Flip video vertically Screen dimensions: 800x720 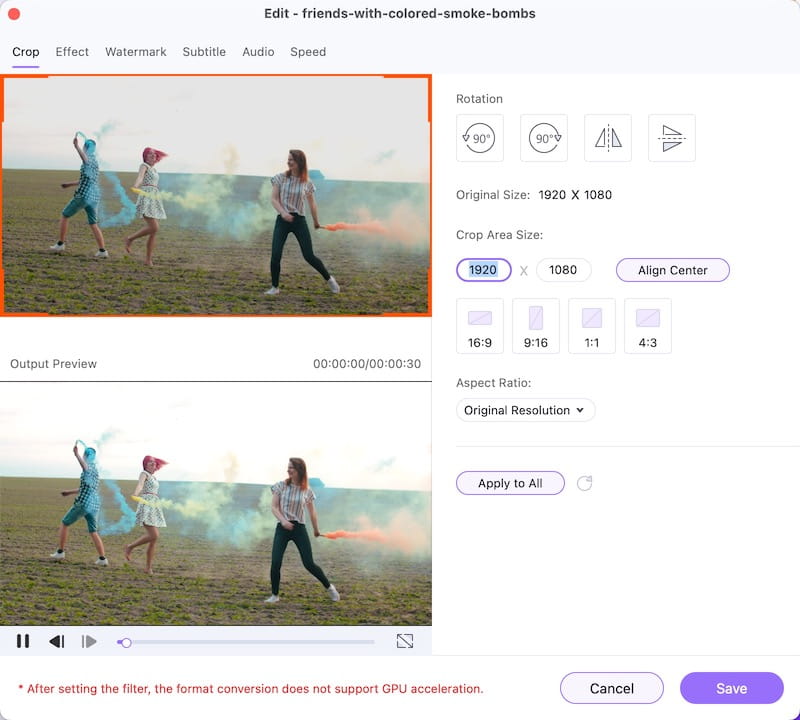point(672,138)
